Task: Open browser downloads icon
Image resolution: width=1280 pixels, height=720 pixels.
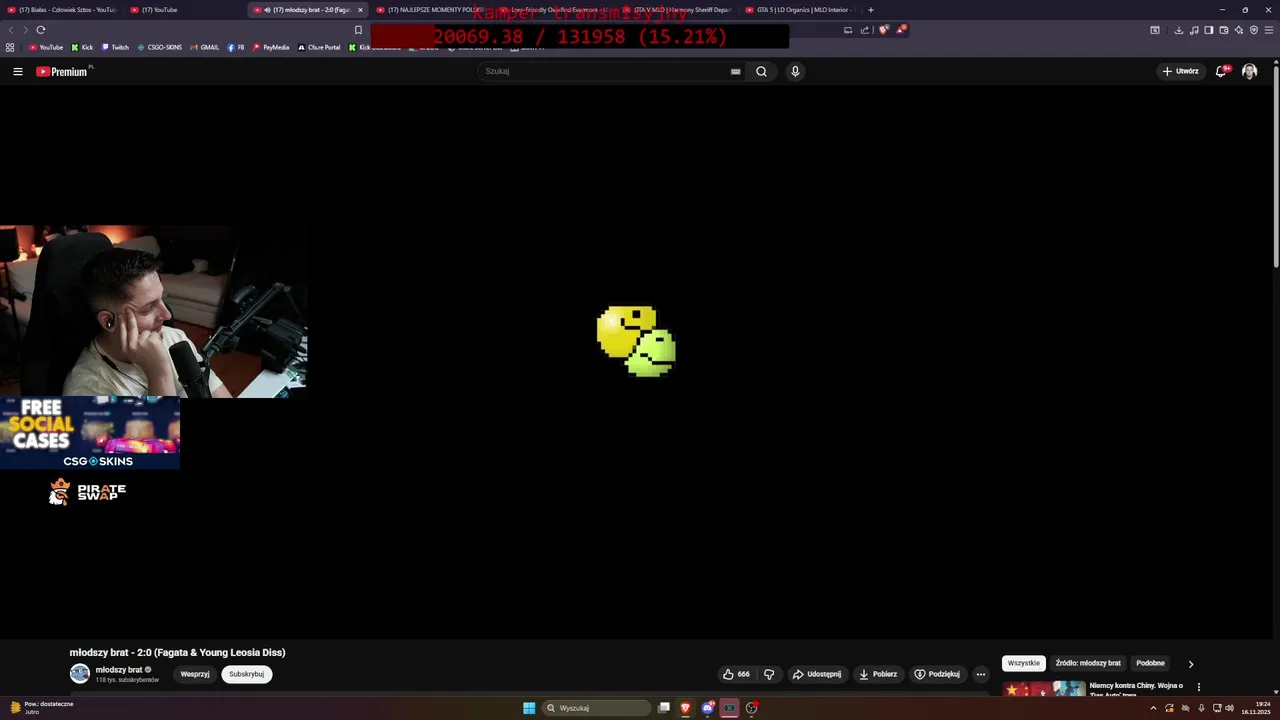Action: (1179, 30)
